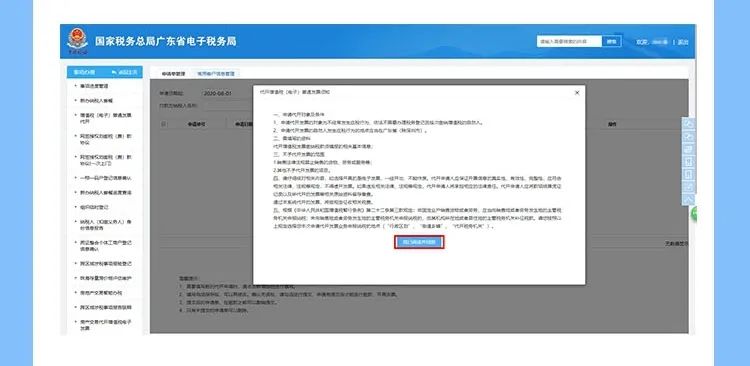The width and height of the screenshot is (750, 366).
Task: Click the blue agree button in dialog
Action: [x=419, y=243]
